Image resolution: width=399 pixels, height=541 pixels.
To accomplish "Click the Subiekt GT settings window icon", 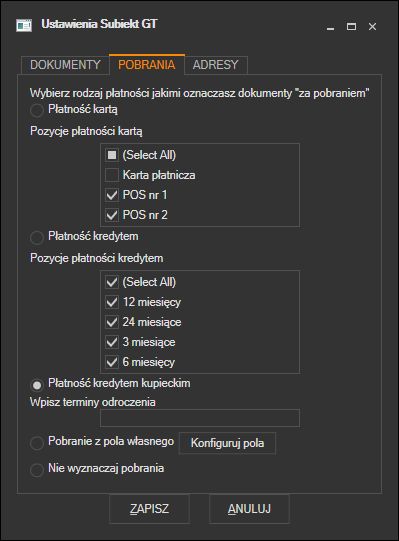I will pyautogui.click(x=24, y=26).
